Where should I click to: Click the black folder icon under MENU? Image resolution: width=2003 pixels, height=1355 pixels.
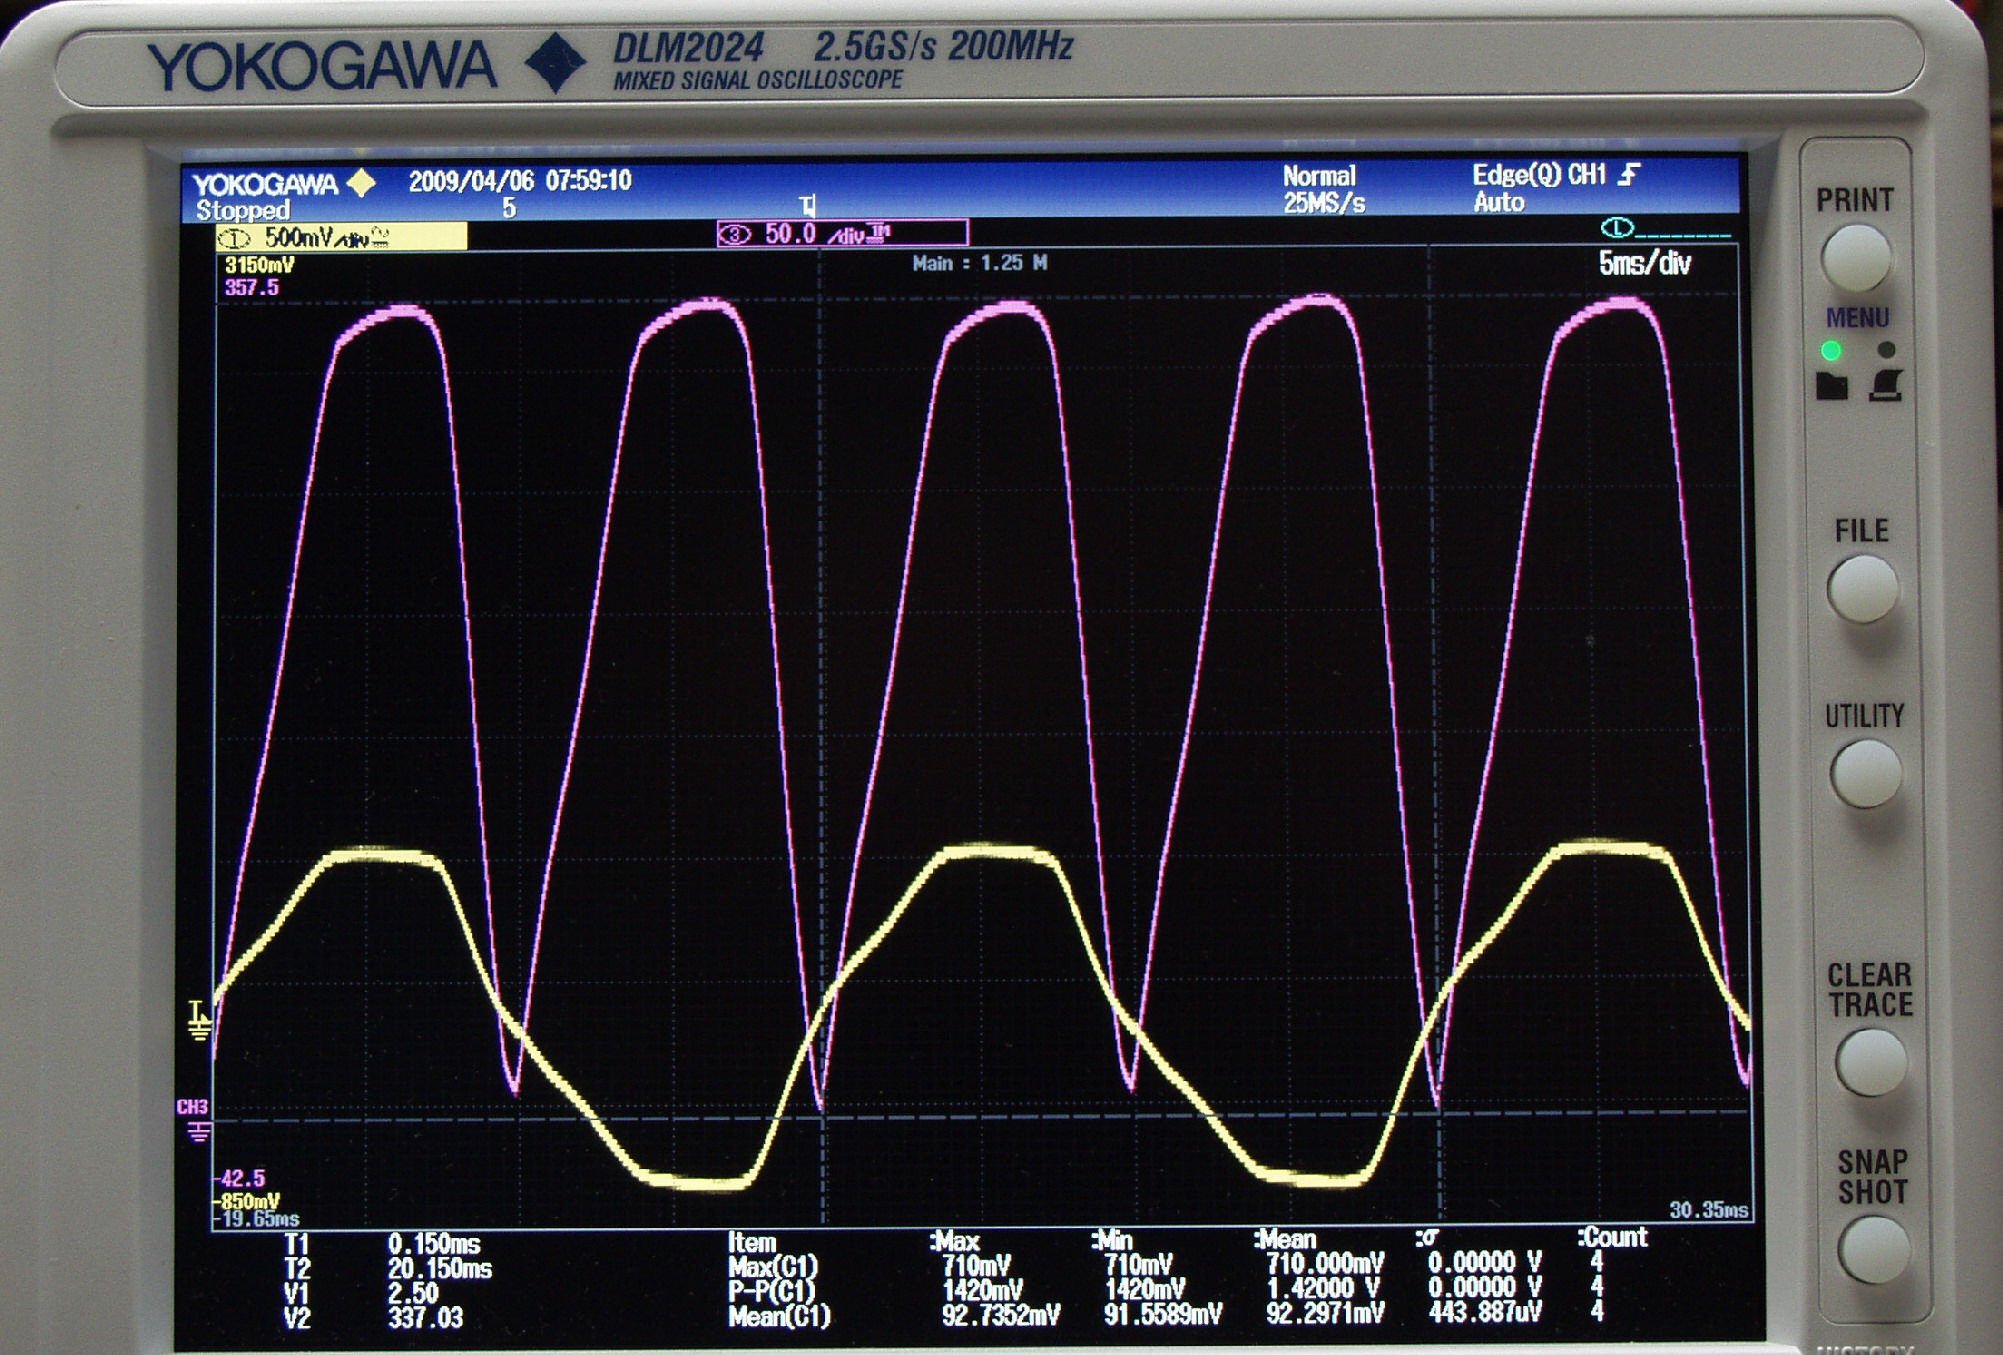click(x=1831, y=386)
